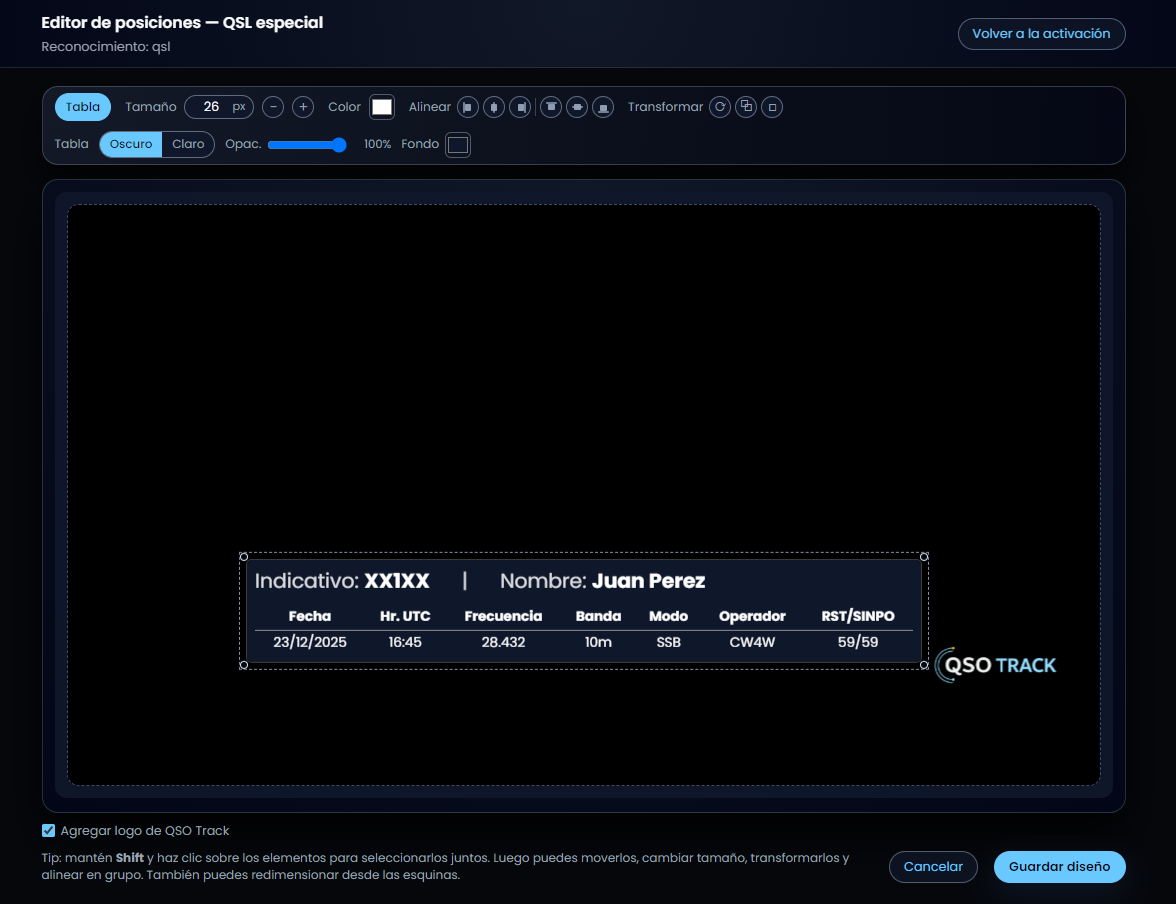This screenshot has height=904, width=1176.
Task: Open the white Color swatch
Action: point(382,107)
